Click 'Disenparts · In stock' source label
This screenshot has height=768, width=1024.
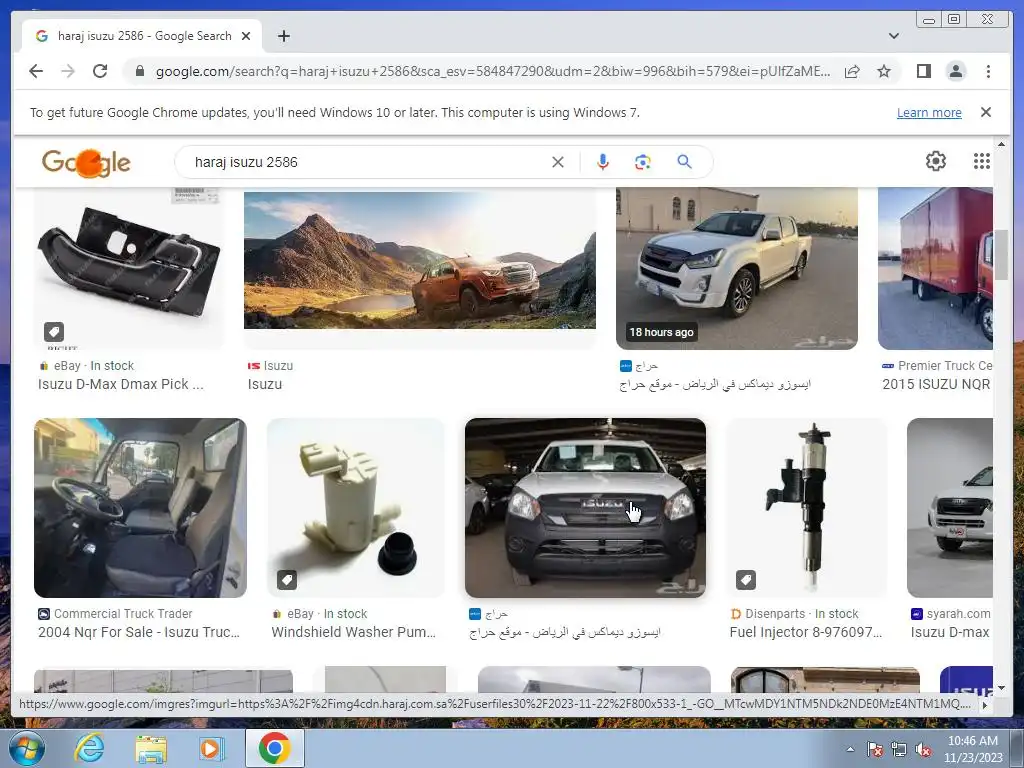pyautogui.click(x=801, y=614)
